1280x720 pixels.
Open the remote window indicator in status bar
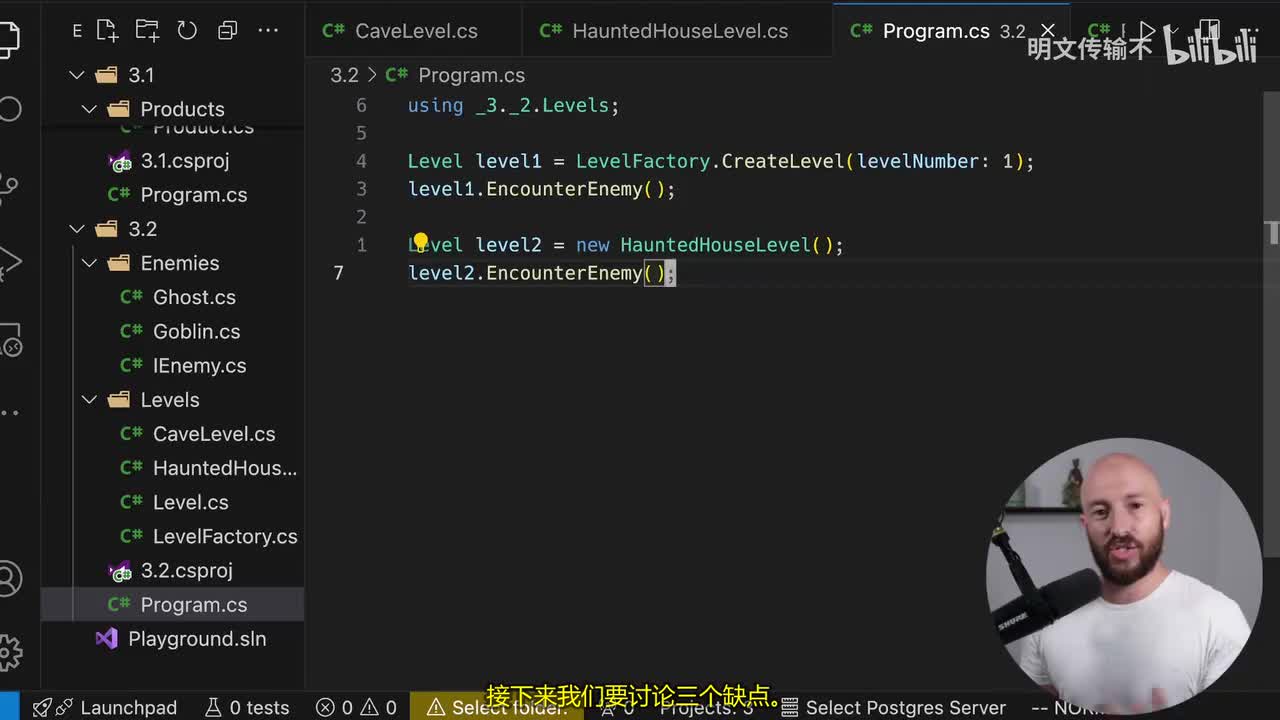[10, 707]
